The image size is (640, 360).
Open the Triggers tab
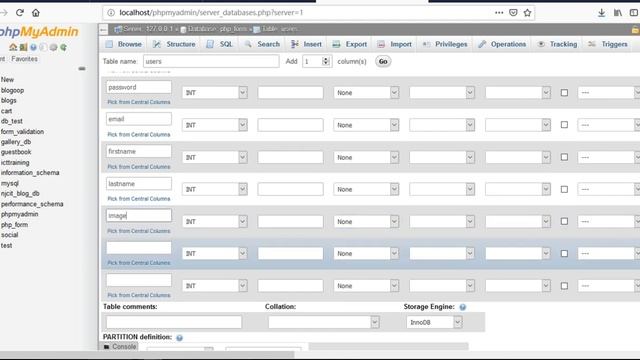click(x=608, y=44)
